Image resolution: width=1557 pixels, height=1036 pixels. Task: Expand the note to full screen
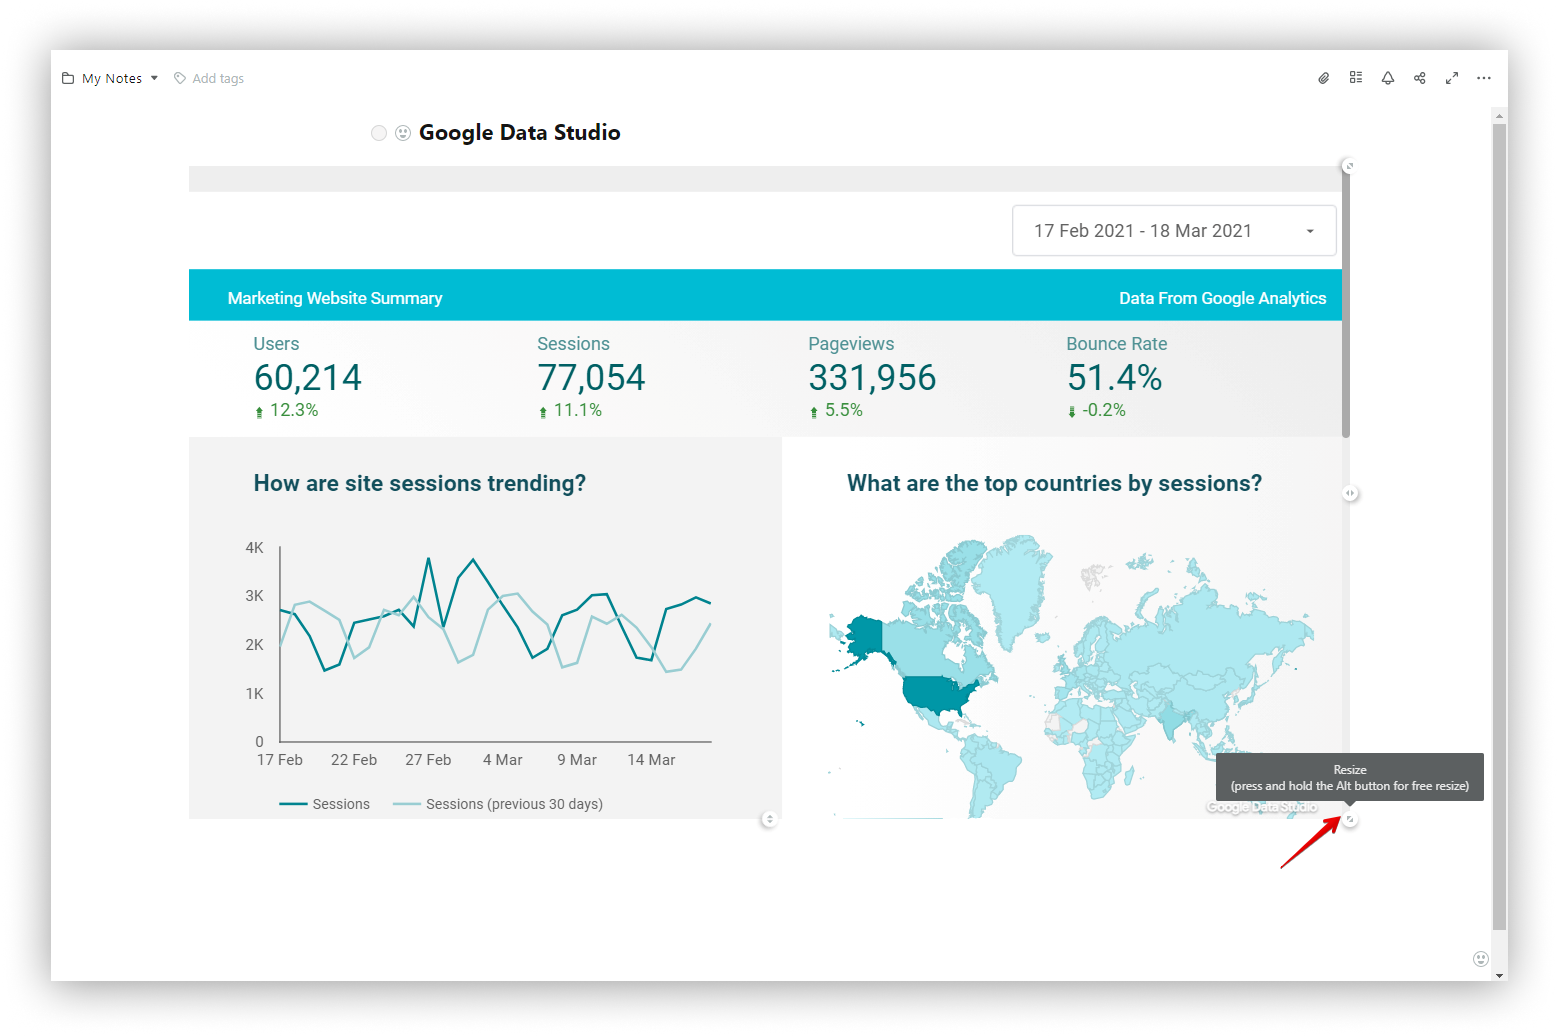[1451, 78]
